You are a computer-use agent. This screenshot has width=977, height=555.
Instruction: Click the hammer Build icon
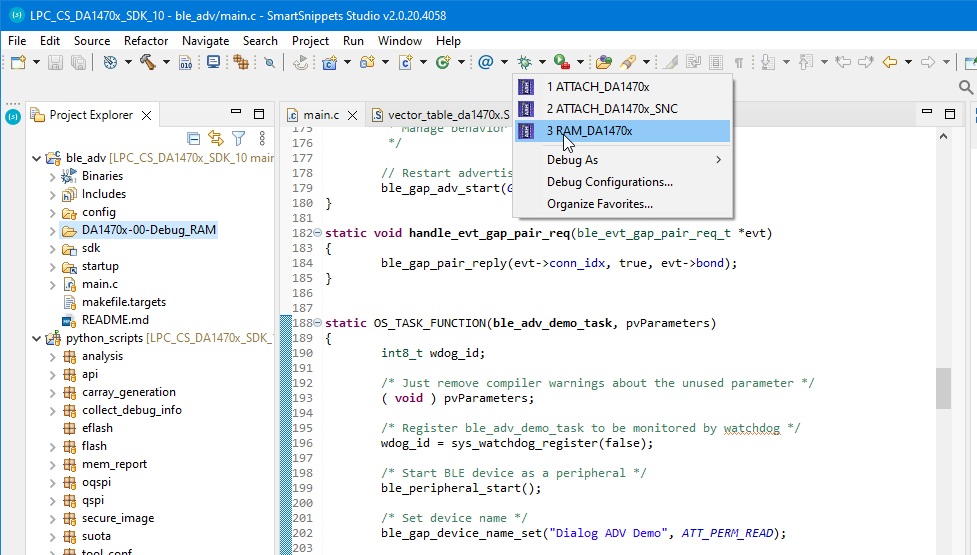tap(148, 62)
